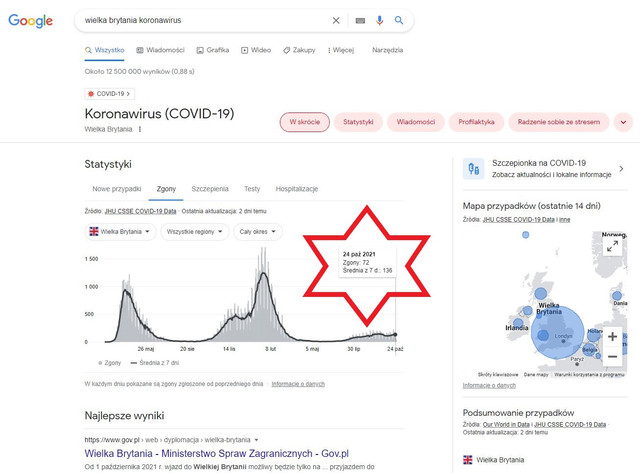This screenshot has width=640, height=473.
Task: Expand the gov.pl result URL dropdown arrow
Action: pos(256,440)
